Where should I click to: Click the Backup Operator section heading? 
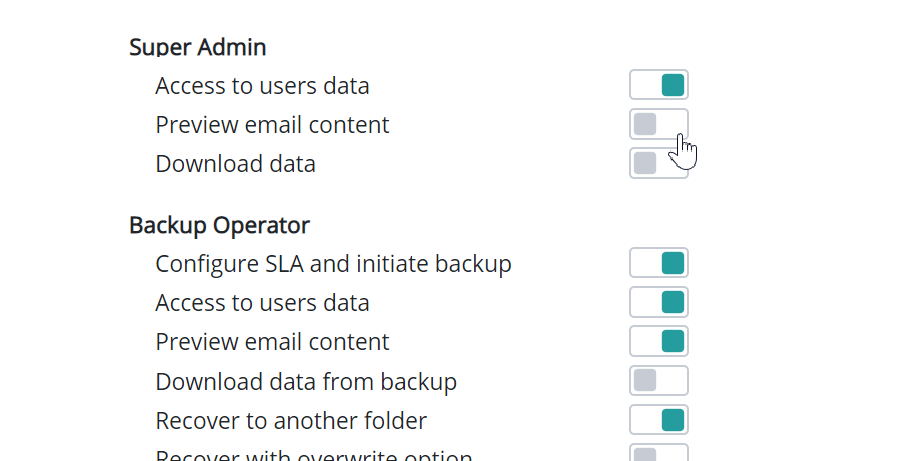[219, 225]
